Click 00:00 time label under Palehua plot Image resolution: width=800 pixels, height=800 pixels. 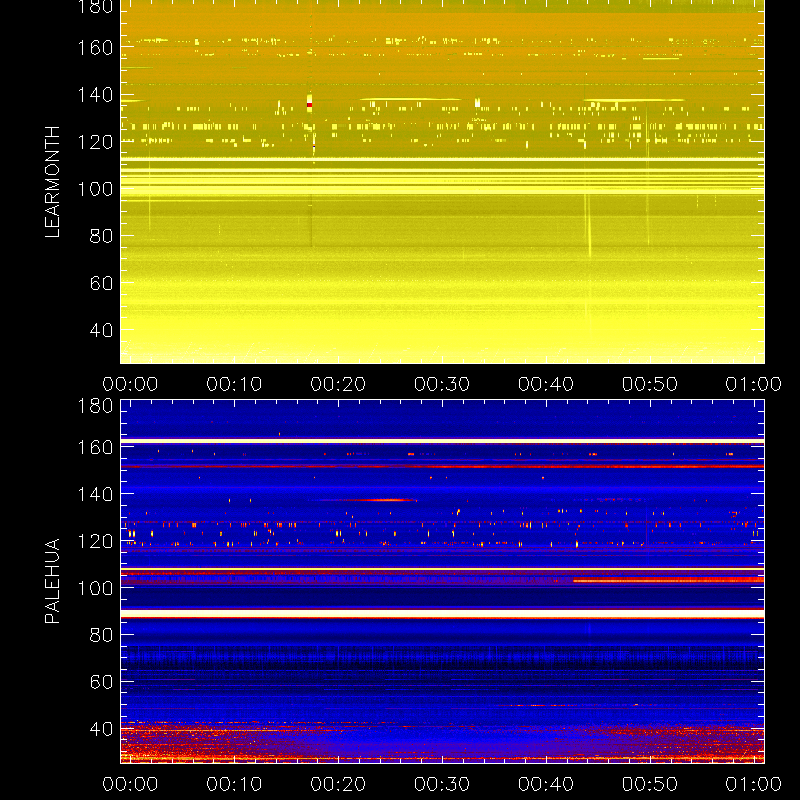tap(130, 784)
